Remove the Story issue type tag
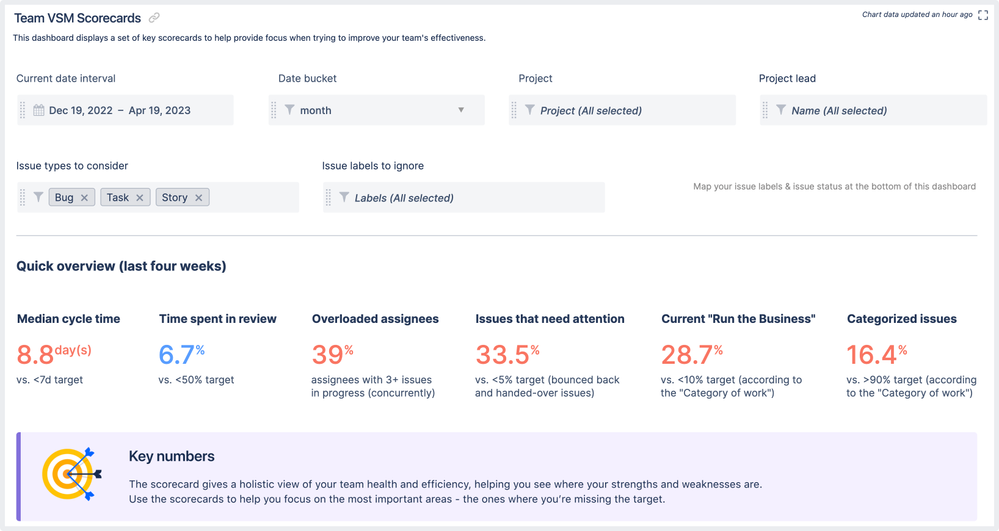This screenshot has width=999, height=531. point(198,198)
